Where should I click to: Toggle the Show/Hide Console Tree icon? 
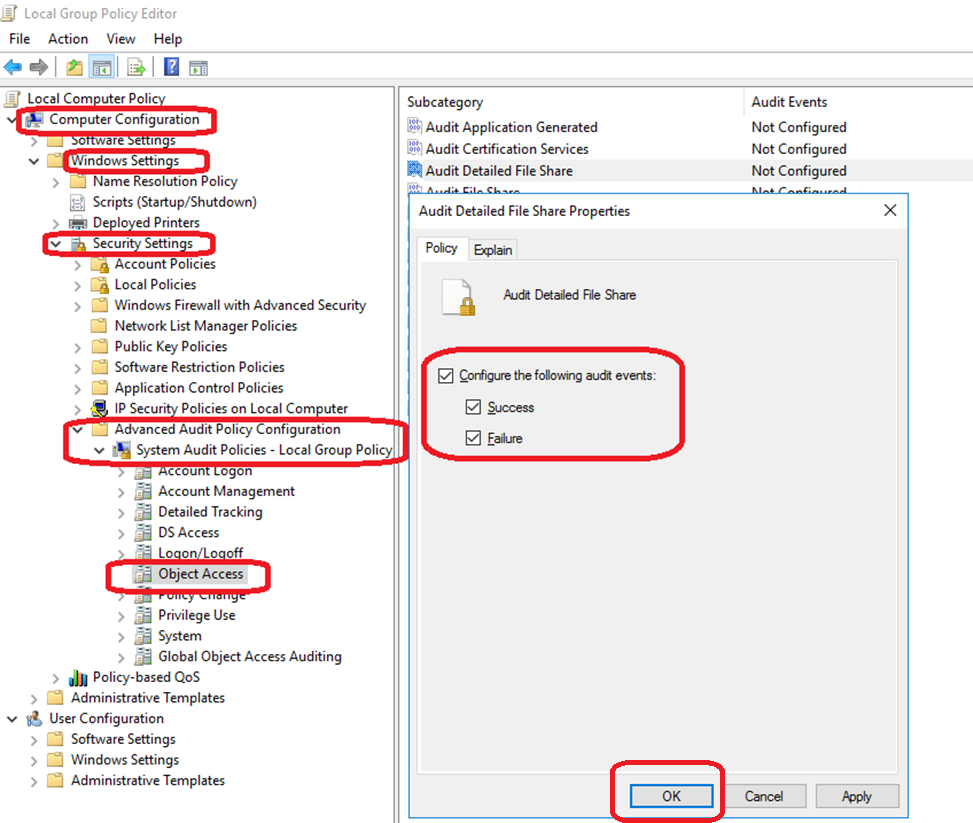(100, 67)
